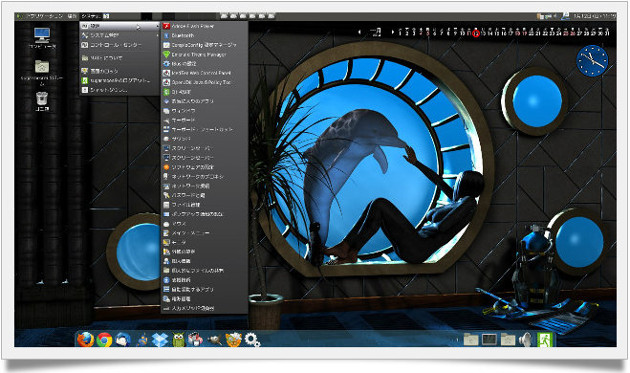Click the analog clock desktop widget
630x373 pixels.
pyautogui.click(x=592, y=61)
